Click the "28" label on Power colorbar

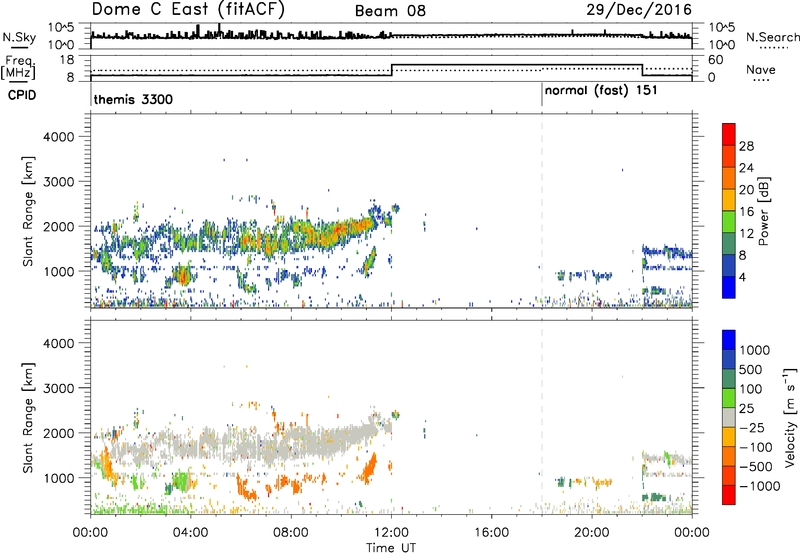pos(746,146)
